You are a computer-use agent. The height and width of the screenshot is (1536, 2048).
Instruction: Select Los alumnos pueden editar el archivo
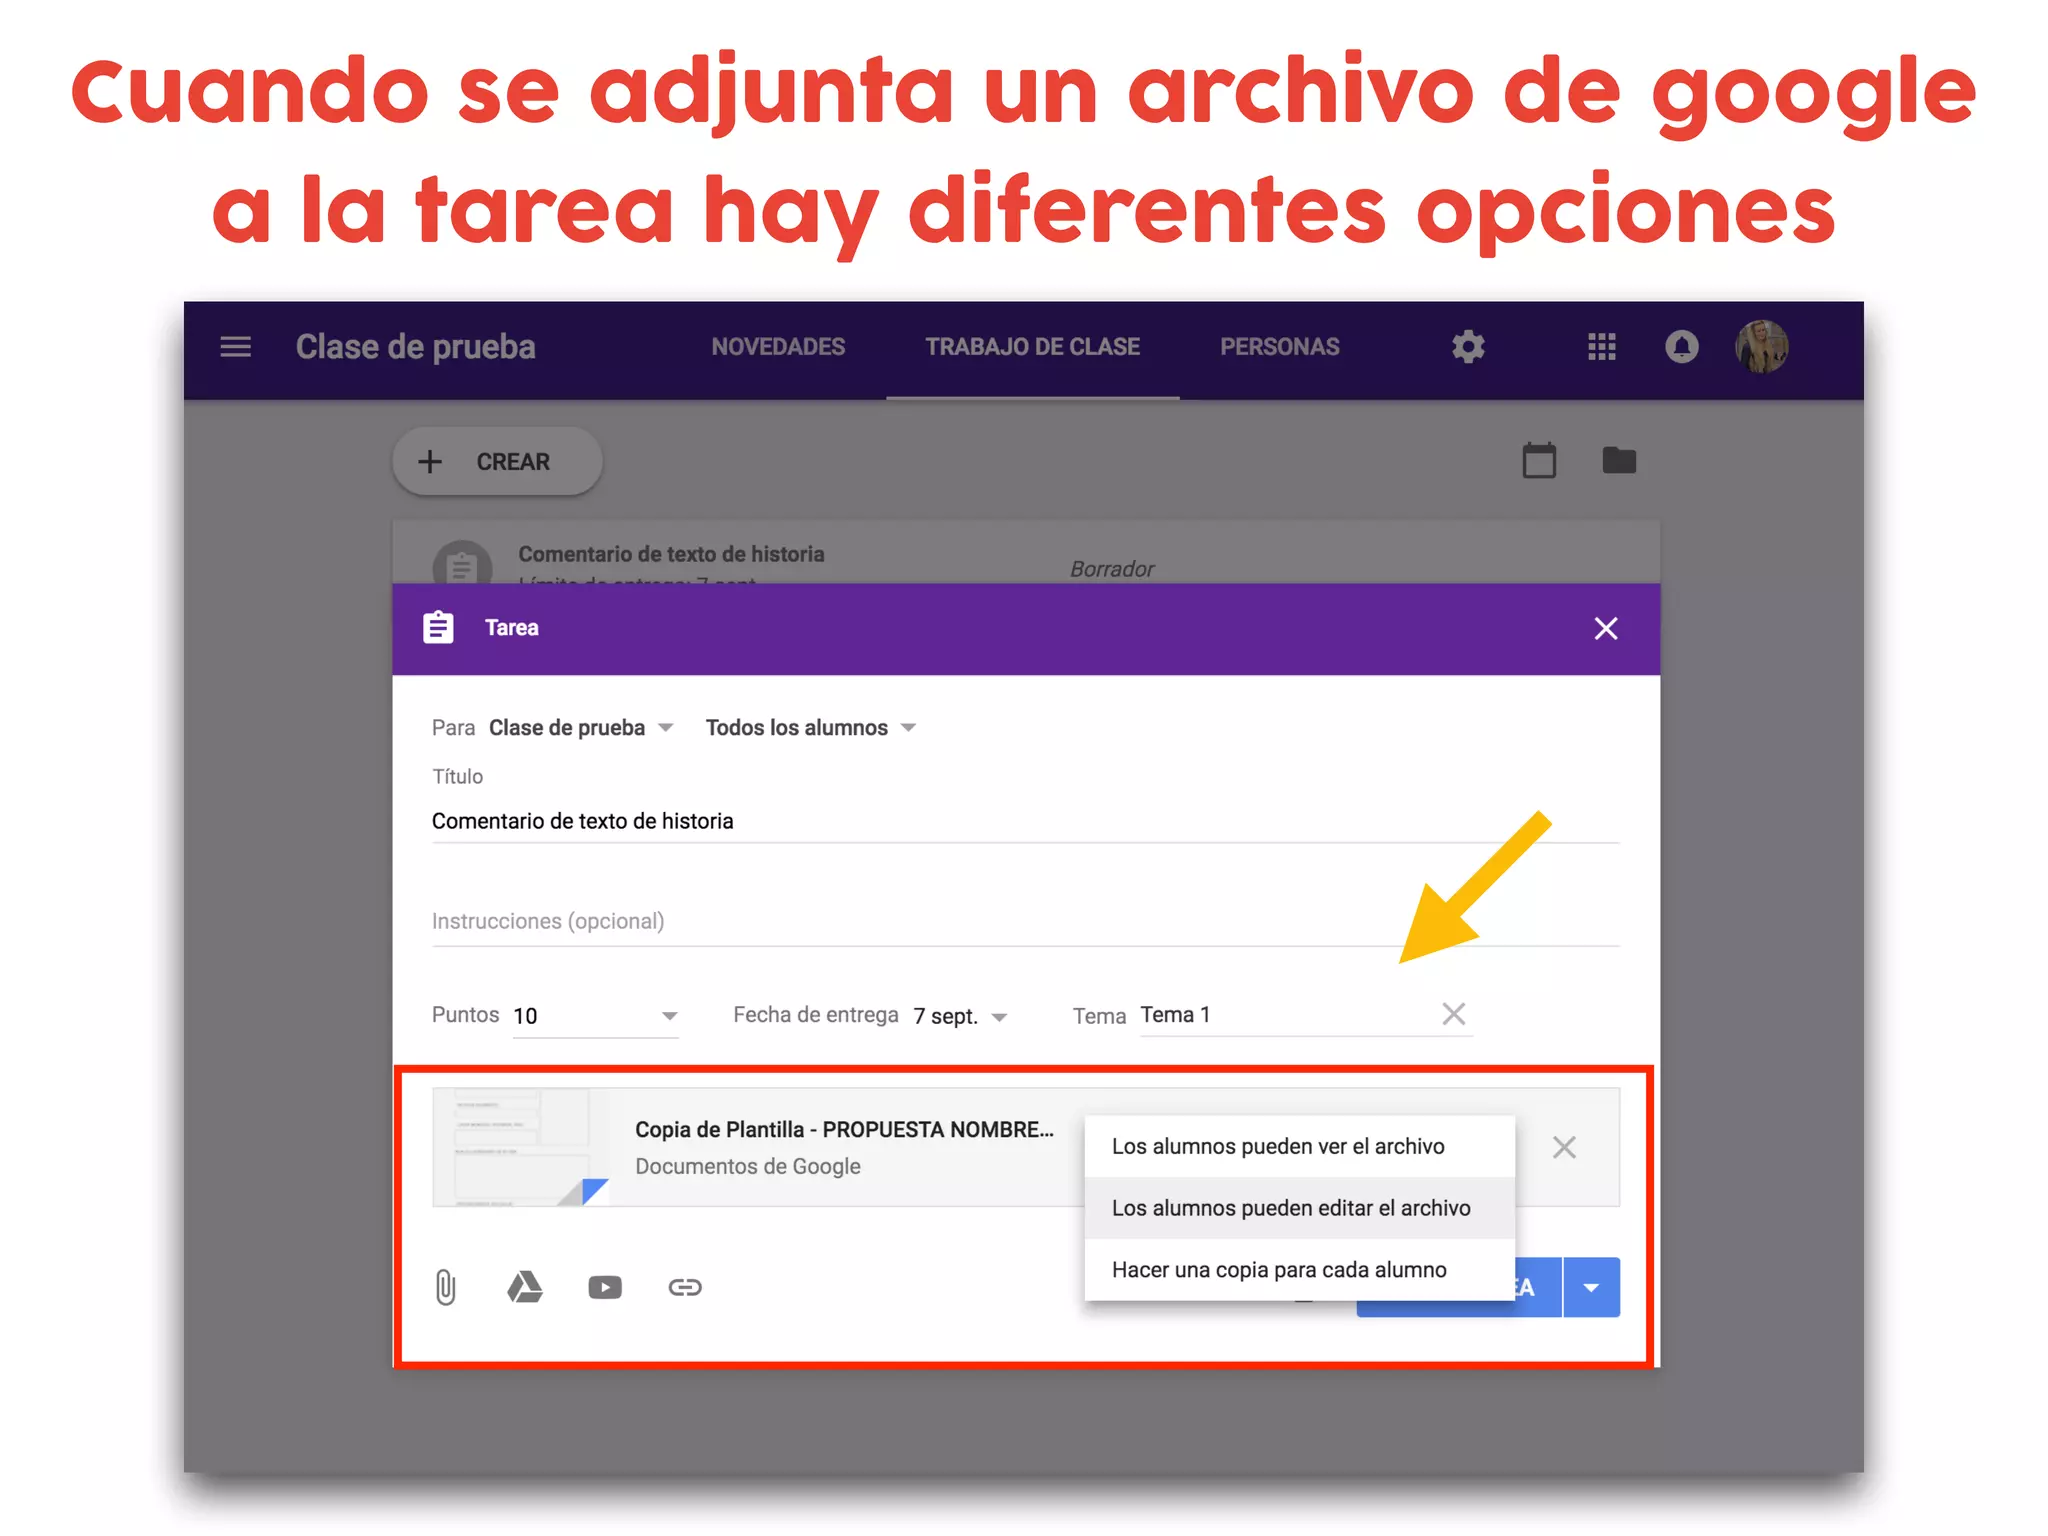[x=1299, y=1208]
